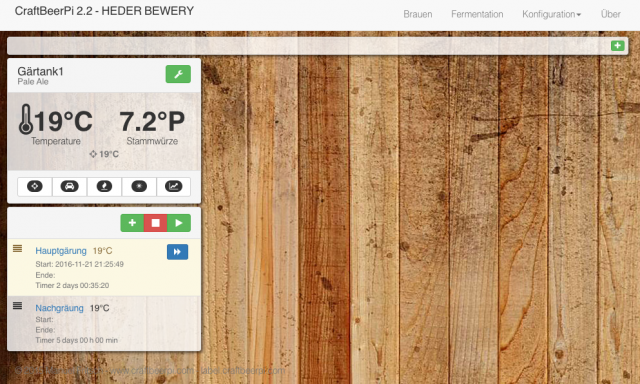This screenshot has height=384, width=640.
Task: Open Gärtank1 settings with the wrench icon
Action: [178, 74]
